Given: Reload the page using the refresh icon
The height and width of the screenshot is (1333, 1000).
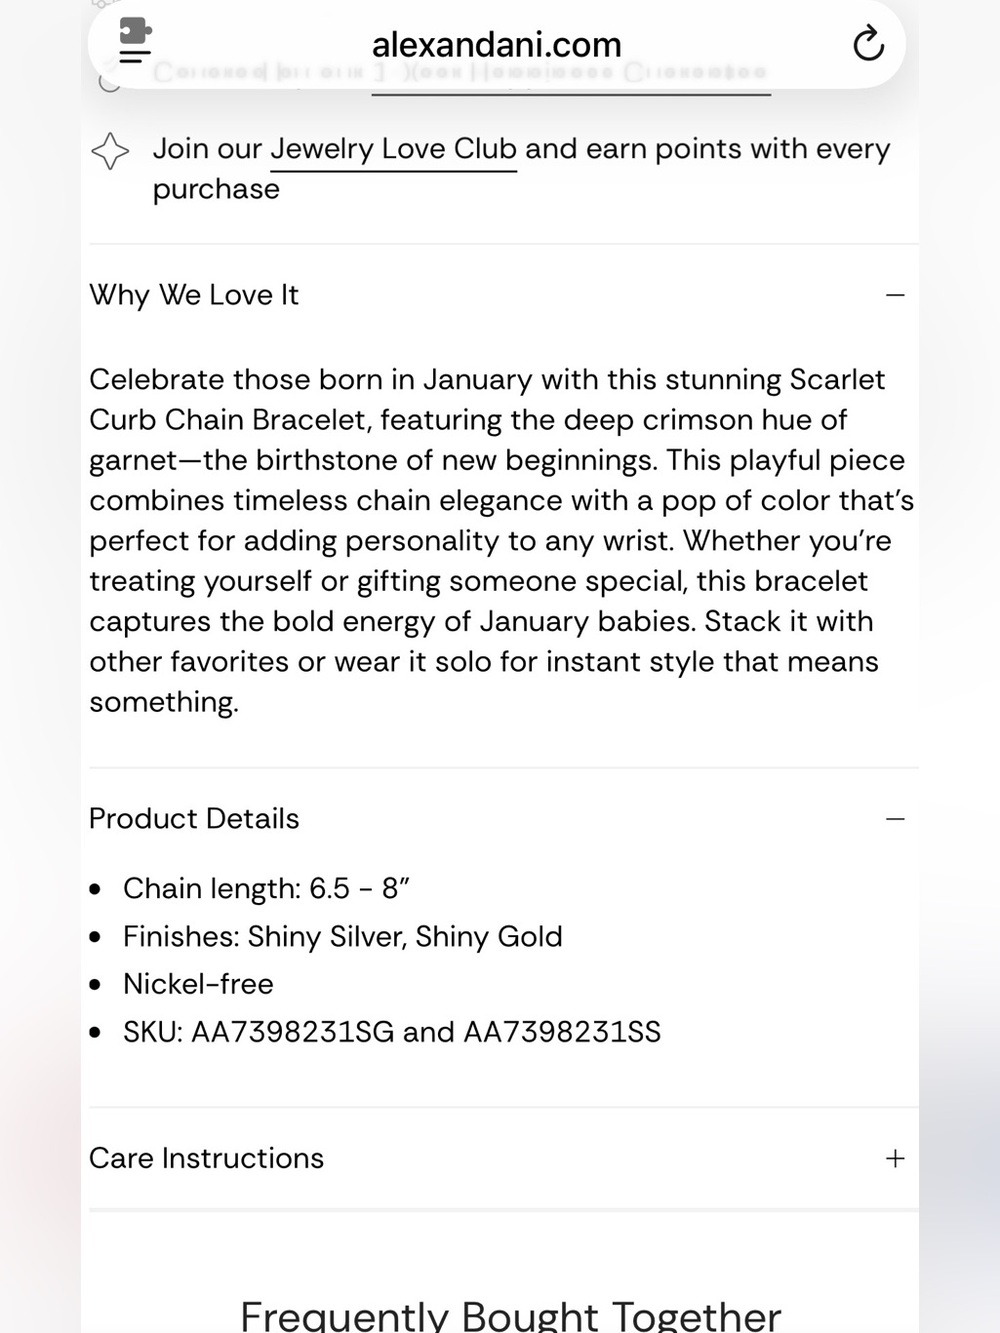Looking at the screenshot, I should [867, 44].
